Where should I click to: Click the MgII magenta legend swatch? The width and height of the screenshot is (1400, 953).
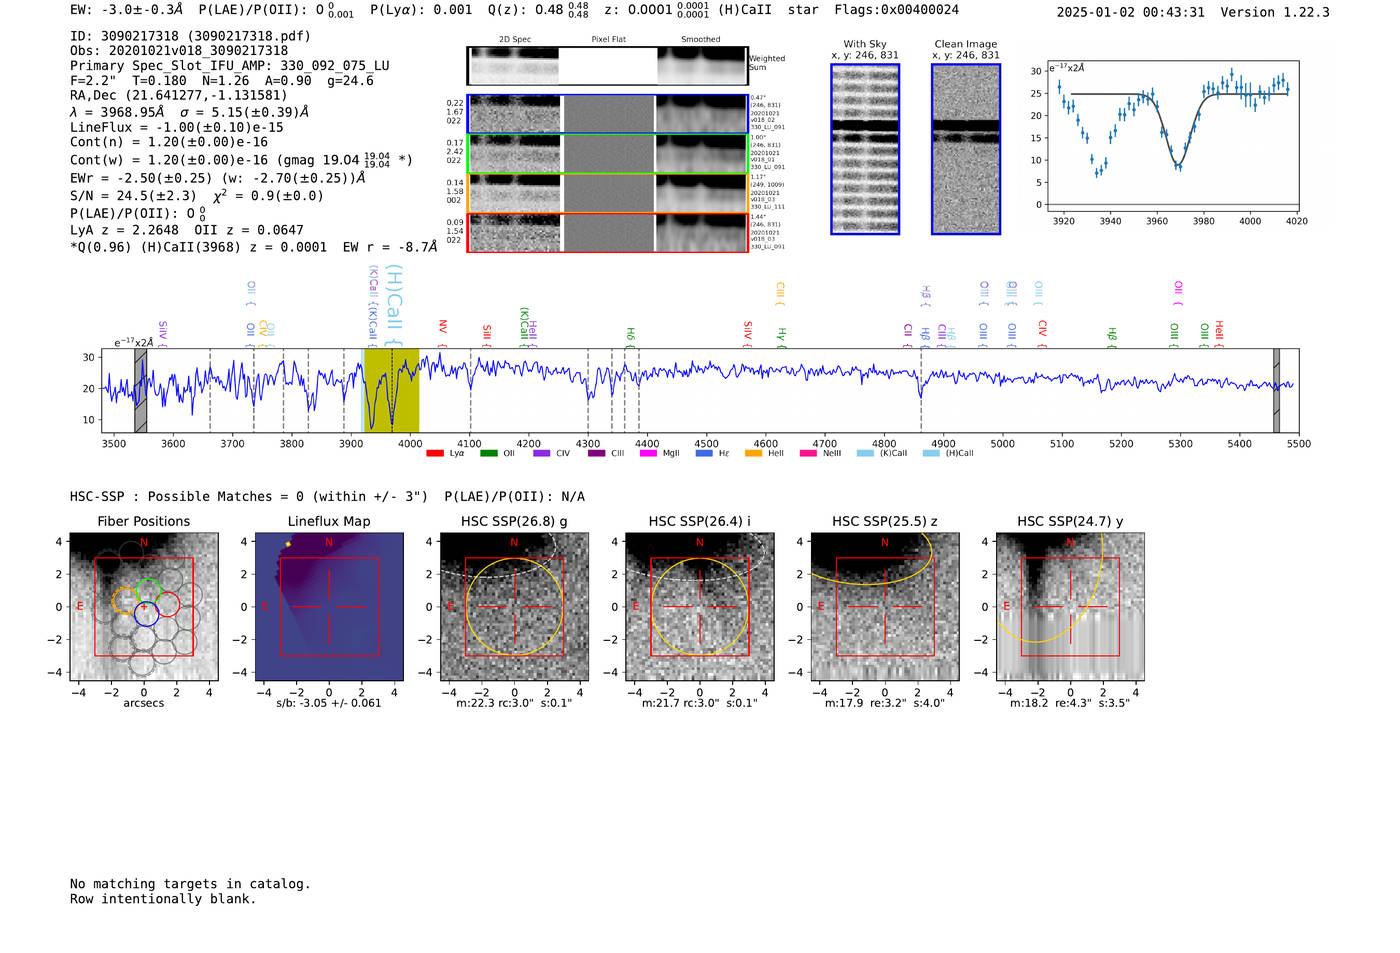(649, 454)
